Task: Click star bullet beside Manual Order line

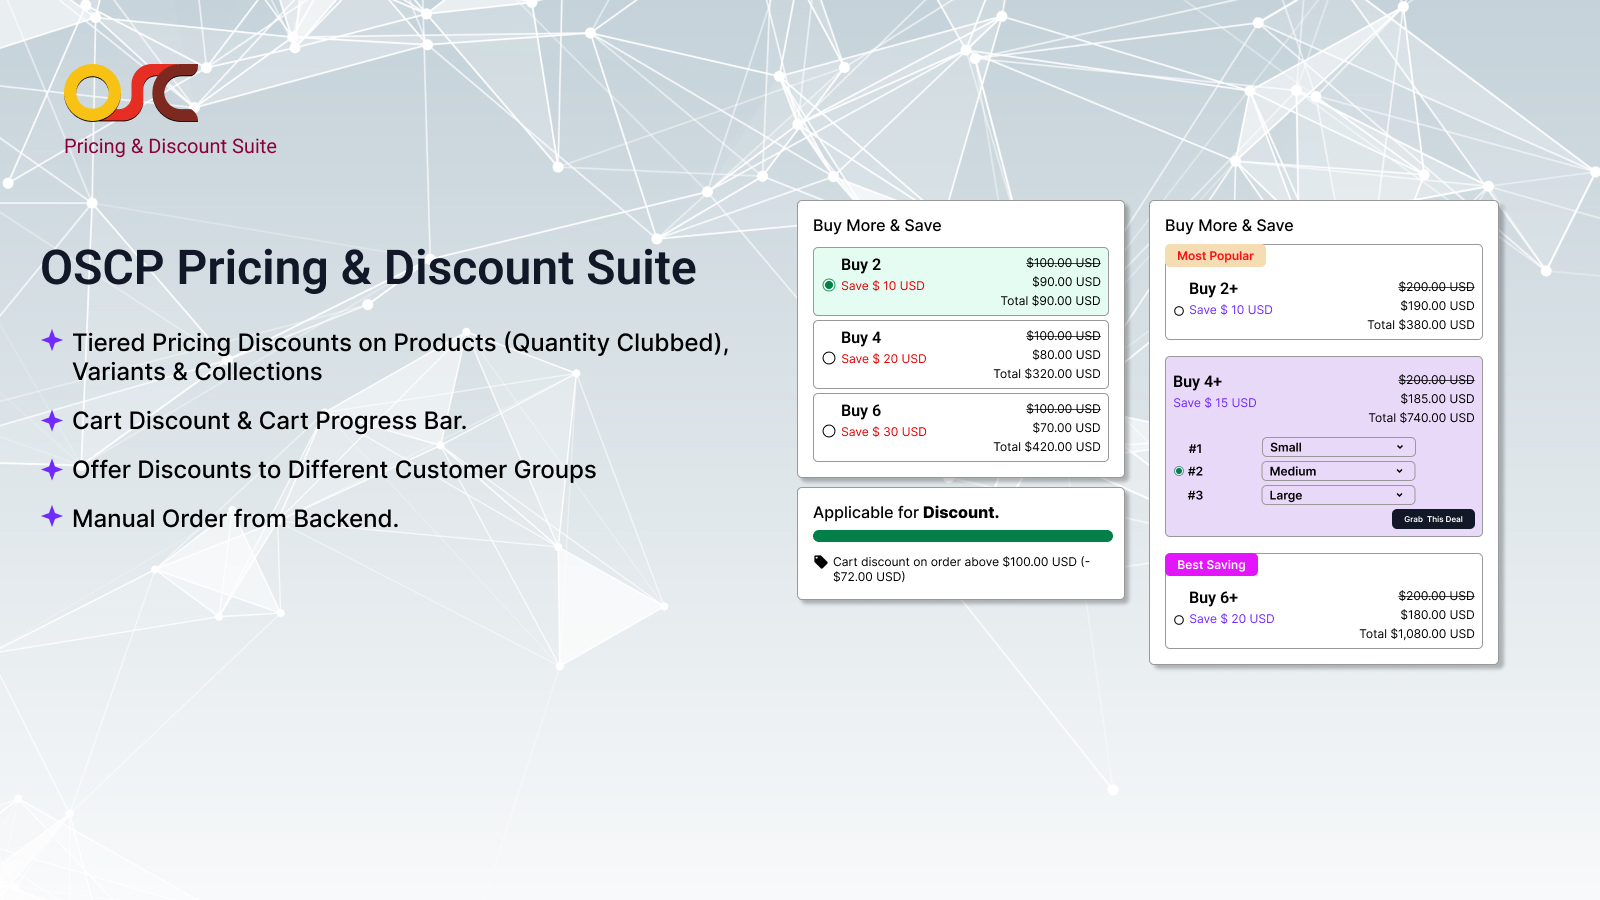Action: pyautogui.click(x=52, y=517)
